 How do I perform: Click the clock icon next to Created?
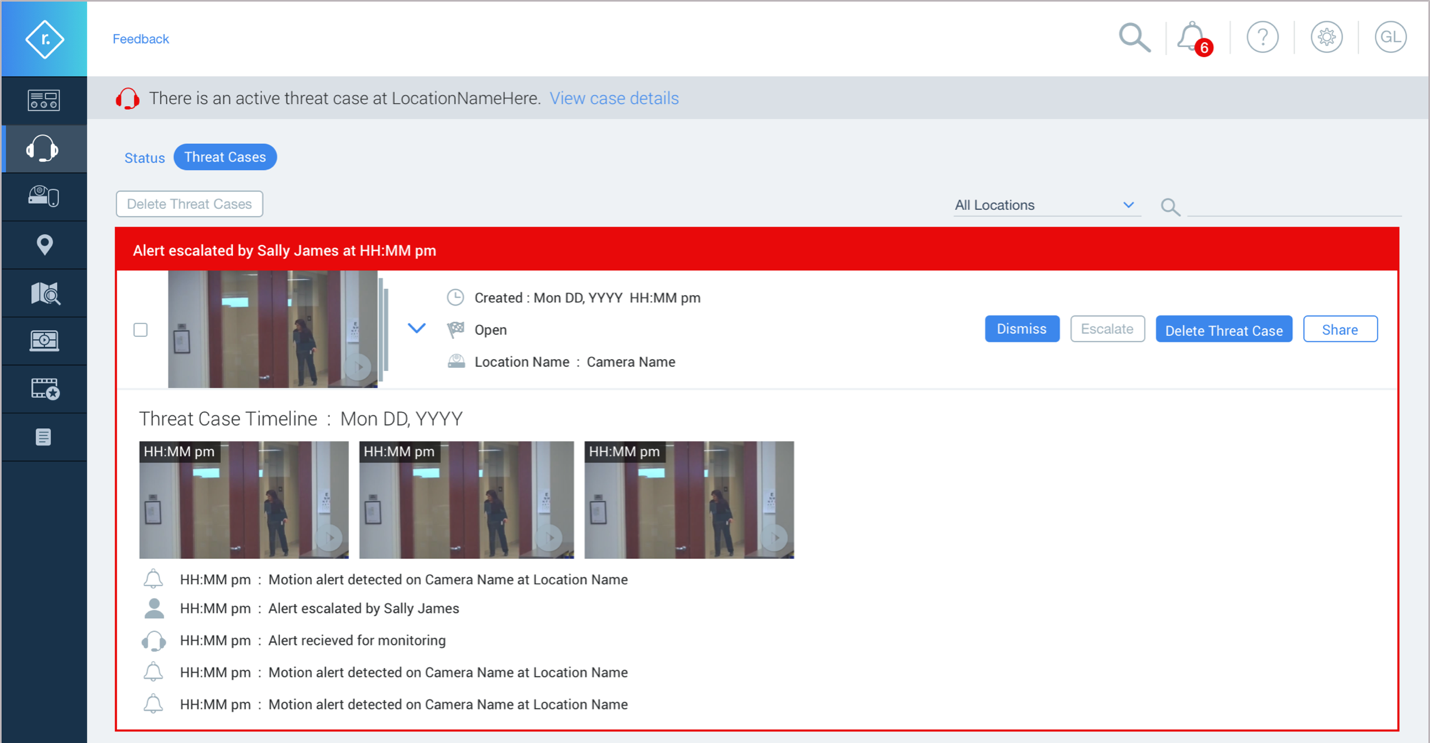[455, 297]
